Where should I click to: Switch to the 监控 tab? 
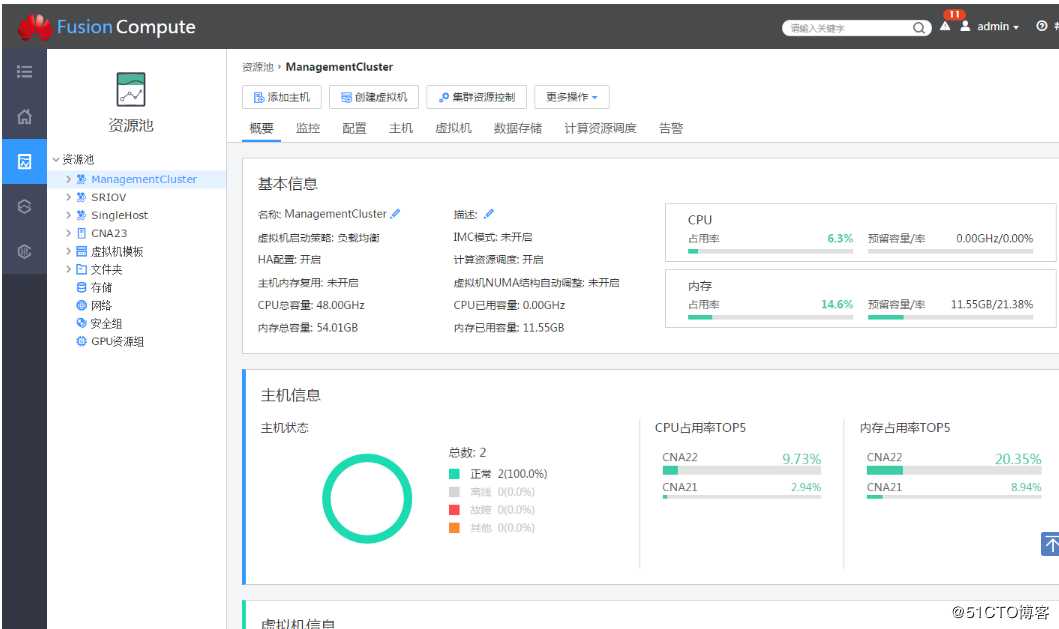[308, 128]
